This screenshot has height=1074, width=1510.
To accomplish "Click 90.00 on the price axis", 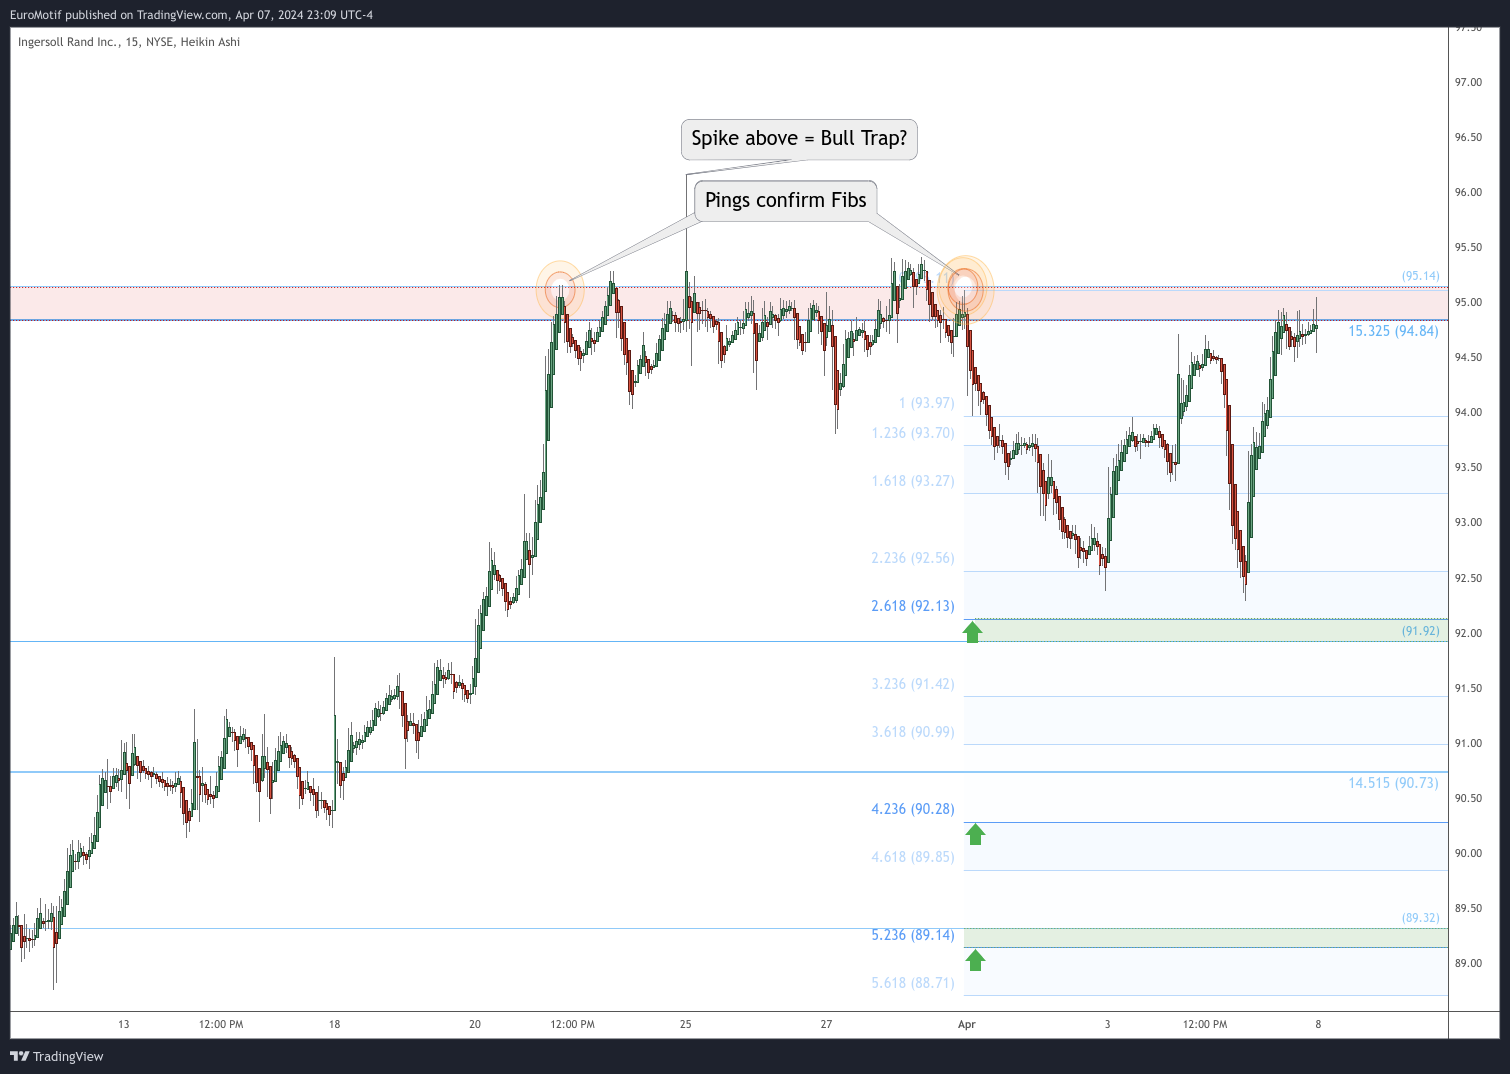I will tap(1468, 853).
